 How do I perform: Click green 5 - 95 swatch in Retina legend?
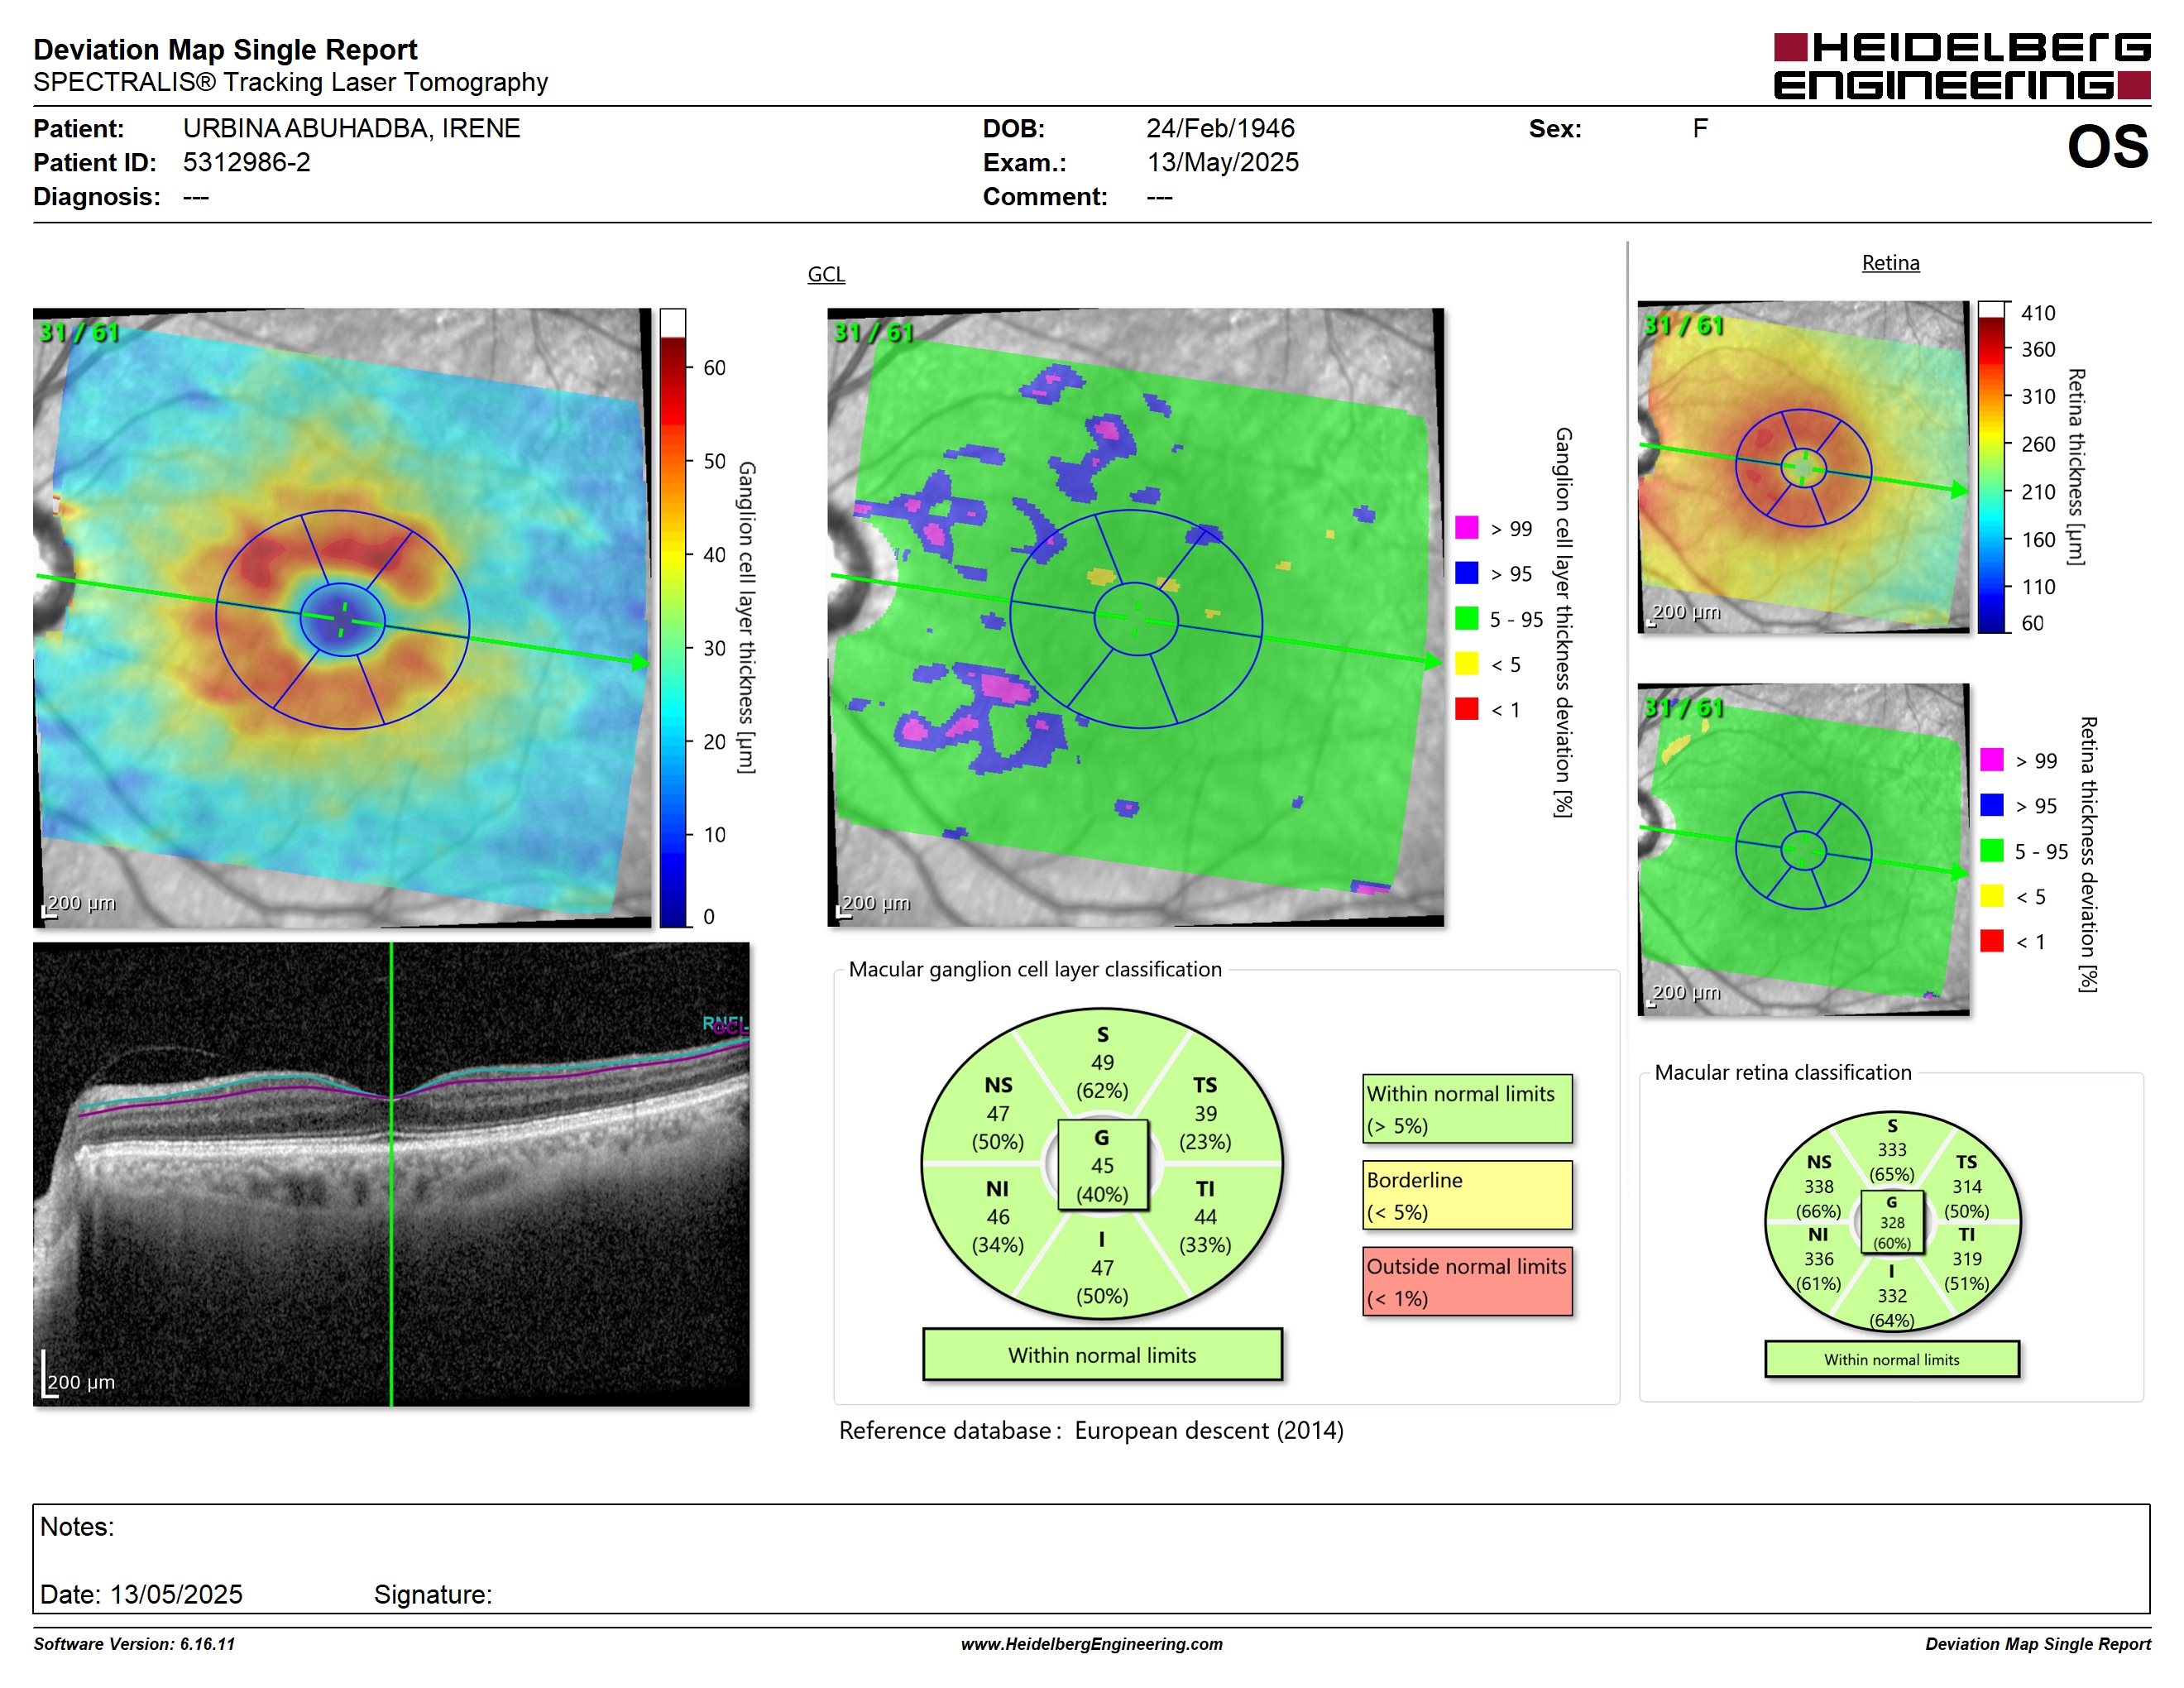(x=1991, y=851)
